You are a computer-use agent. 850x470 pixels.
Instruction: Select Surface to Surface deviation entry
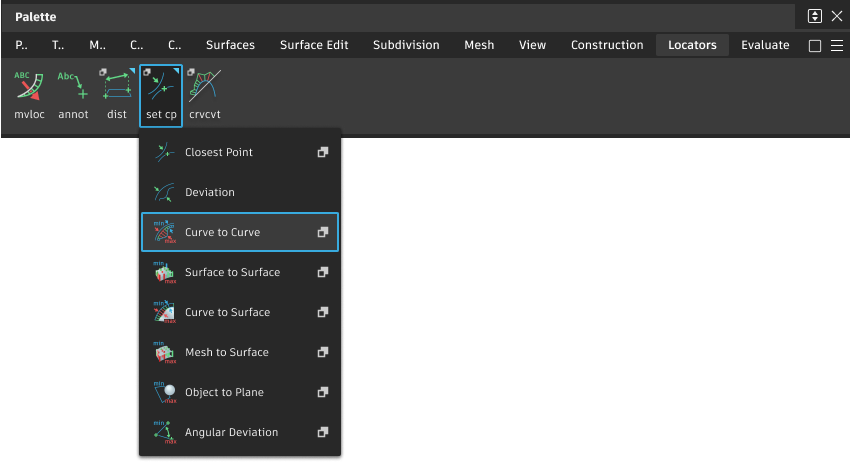point(232,272)
